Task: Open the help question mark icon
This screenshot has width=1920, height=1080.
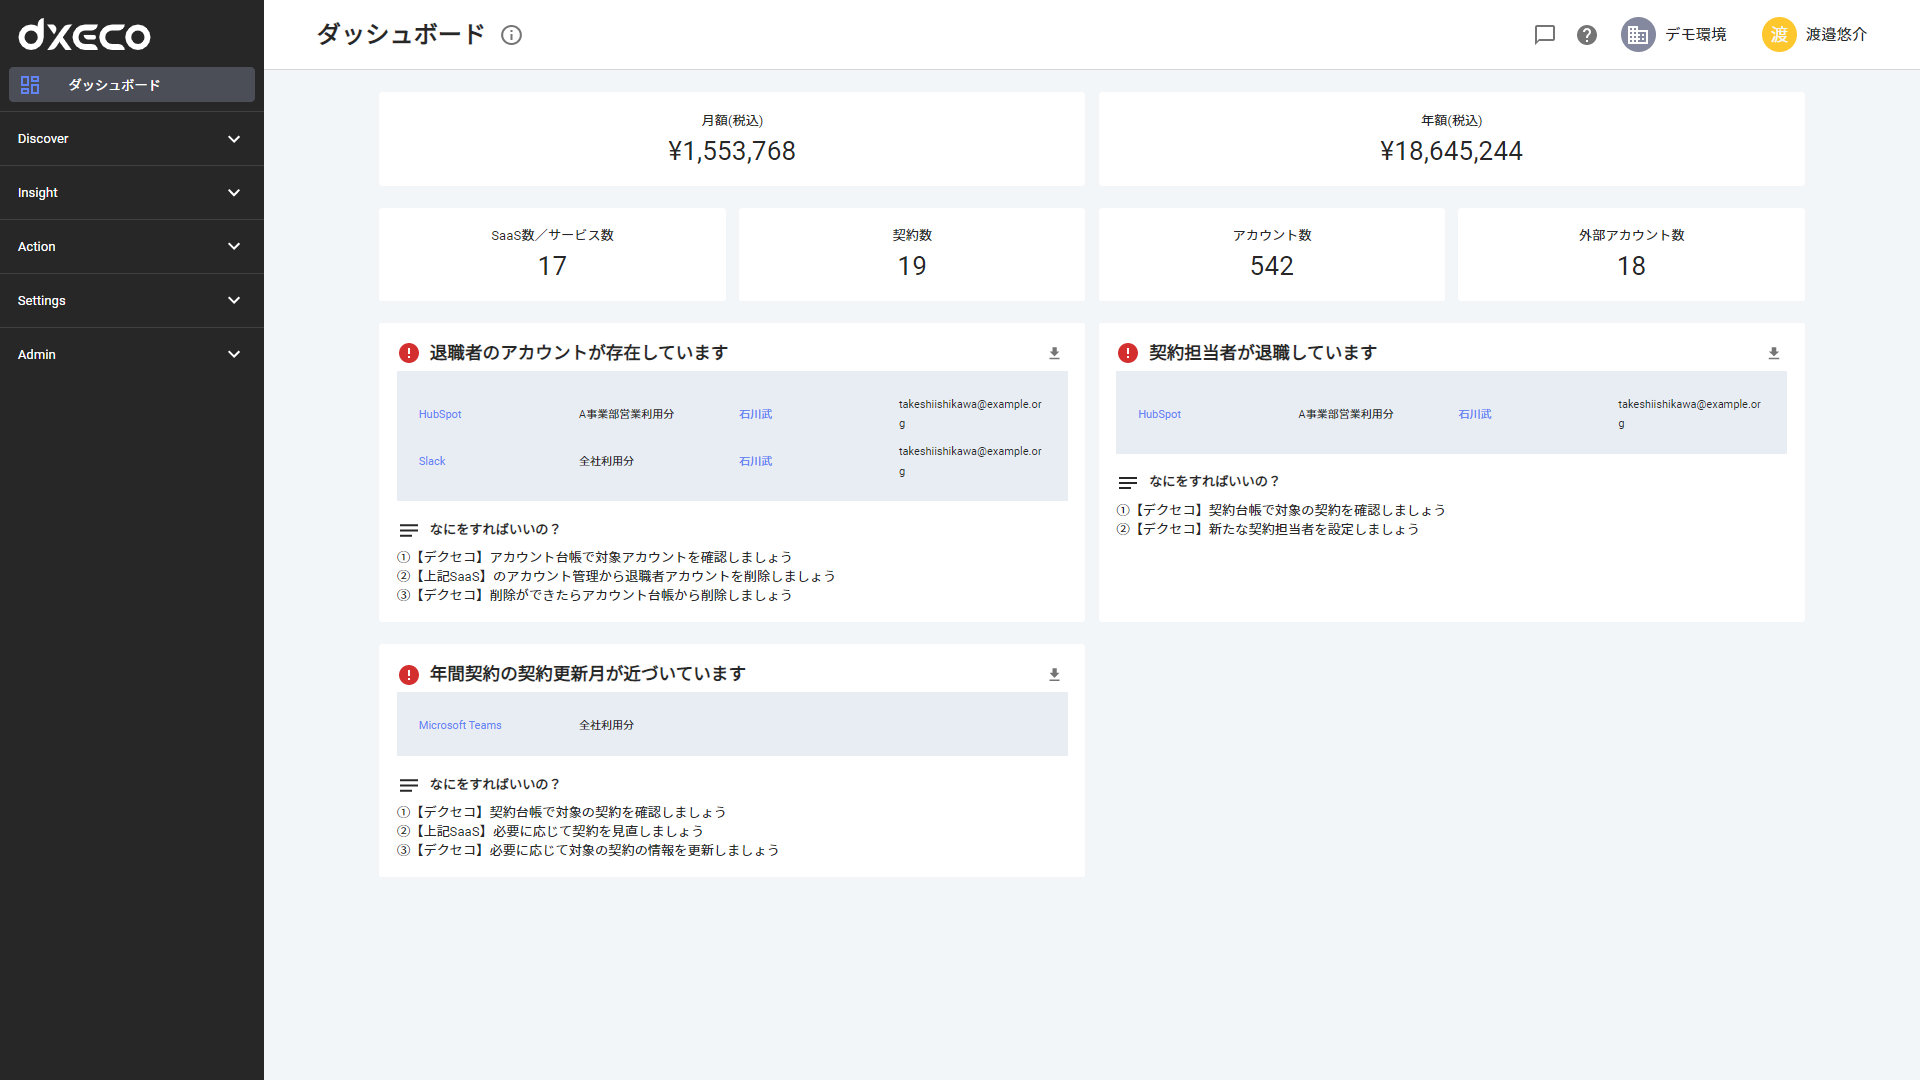Action: [1587, 35]
